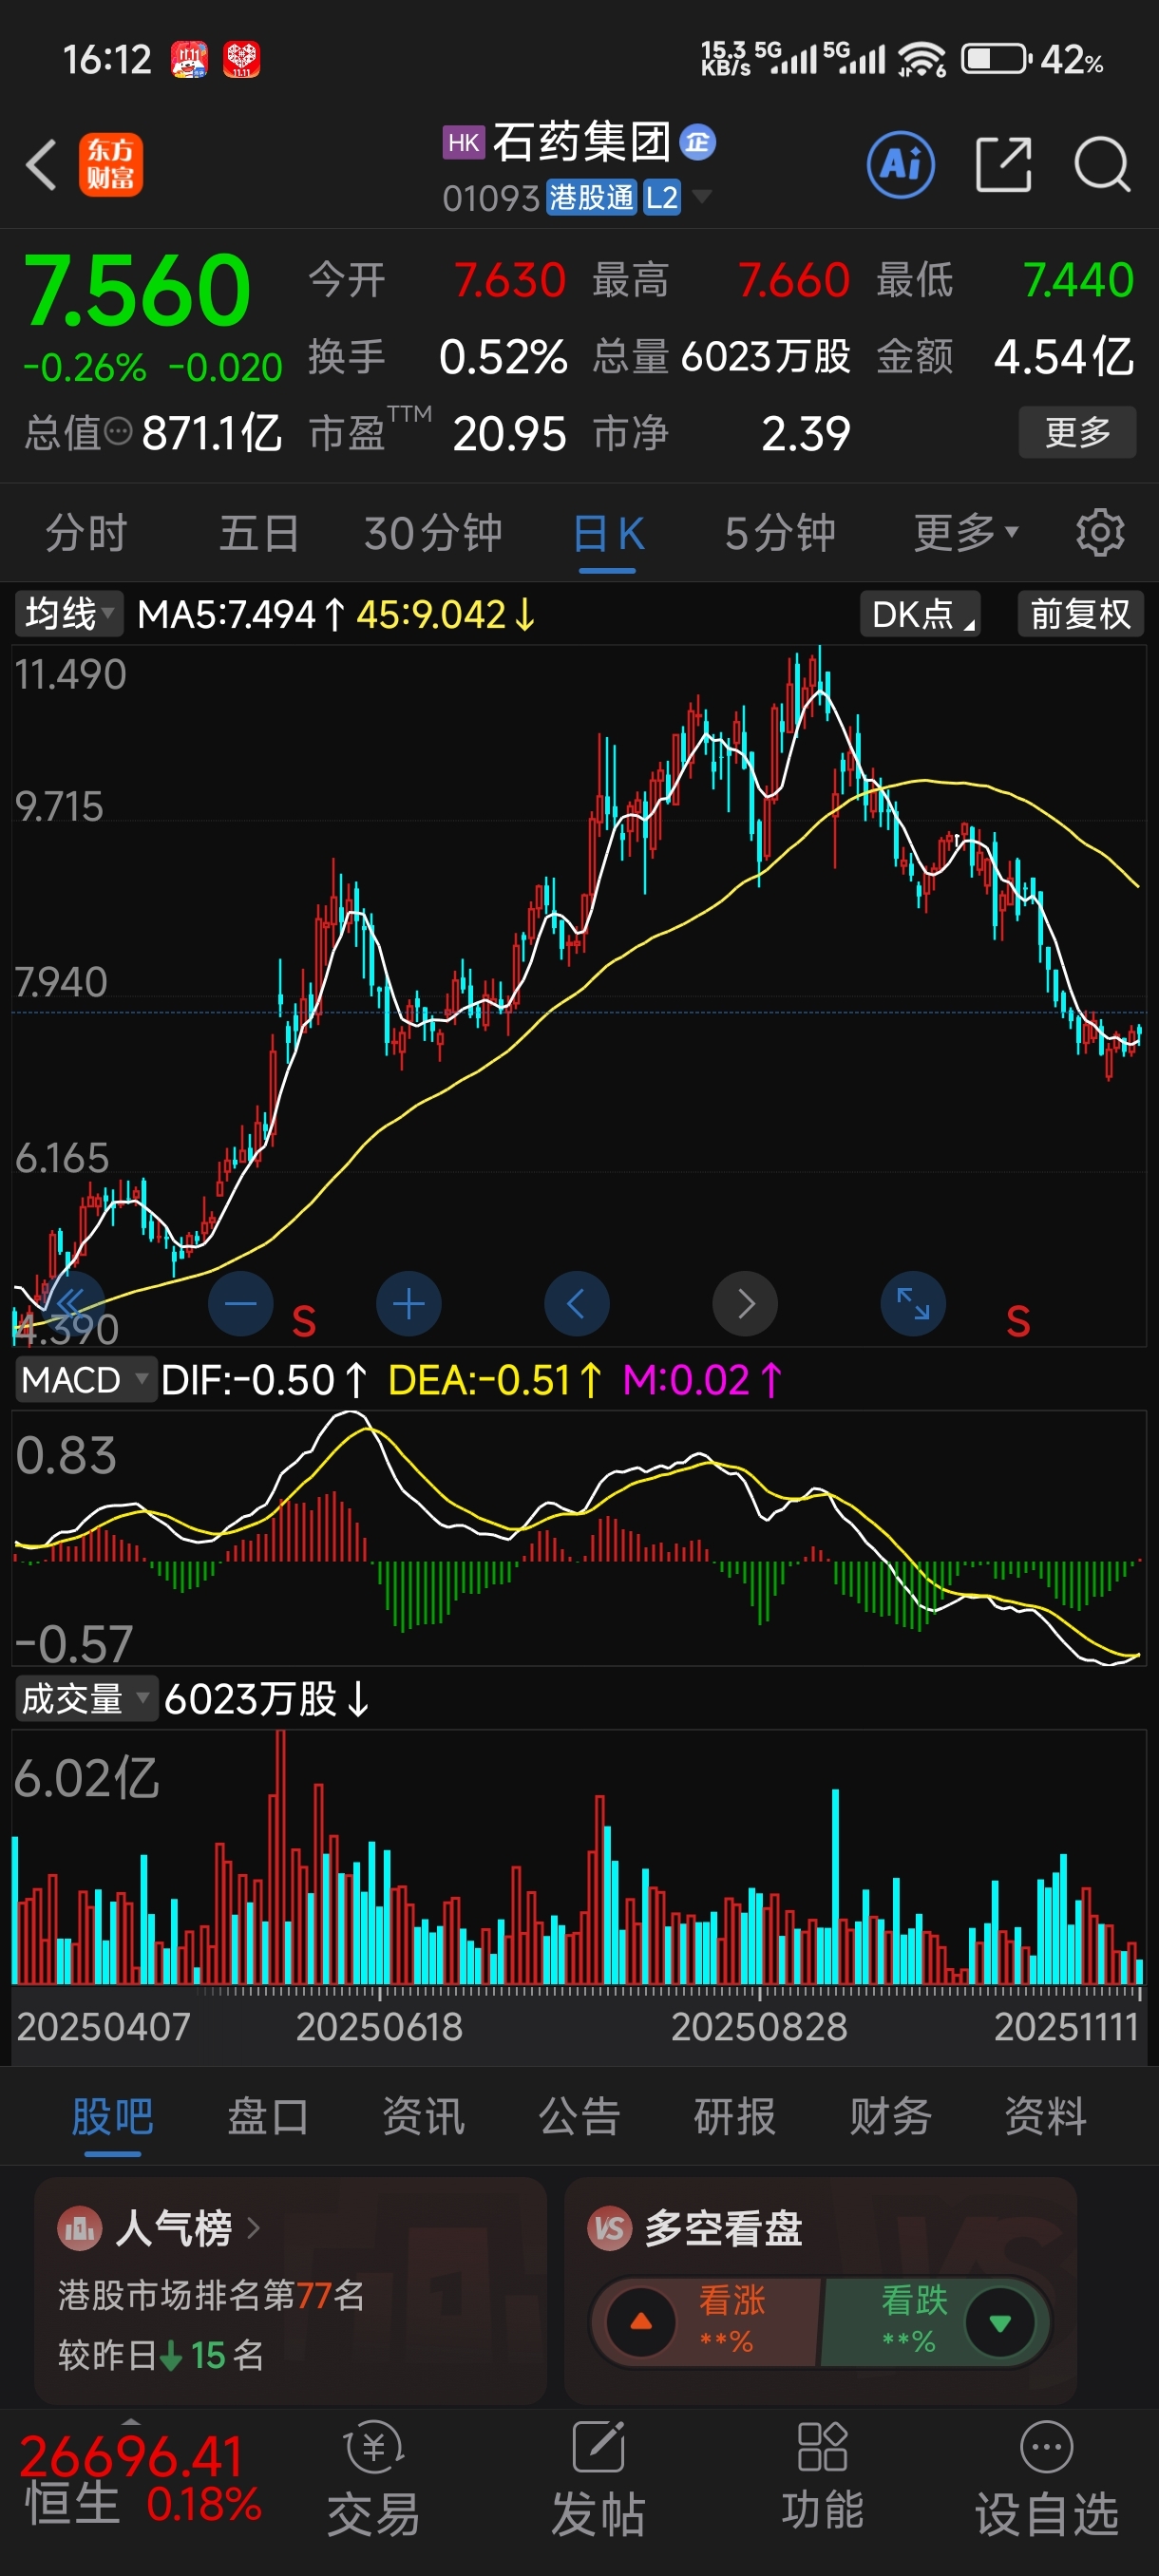
Task: Open the 资讯 tab
Action: [x=423, y=2117]
